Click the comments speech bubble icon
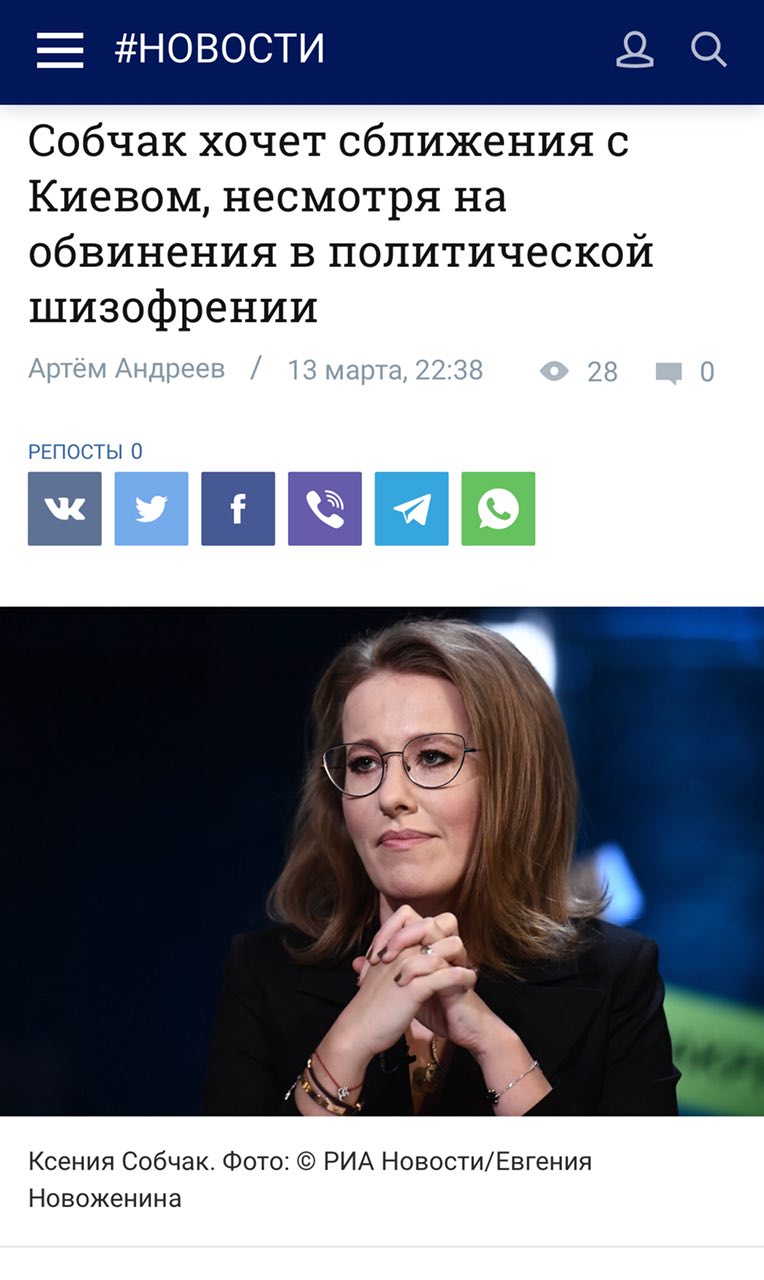 tap(668, 373)
